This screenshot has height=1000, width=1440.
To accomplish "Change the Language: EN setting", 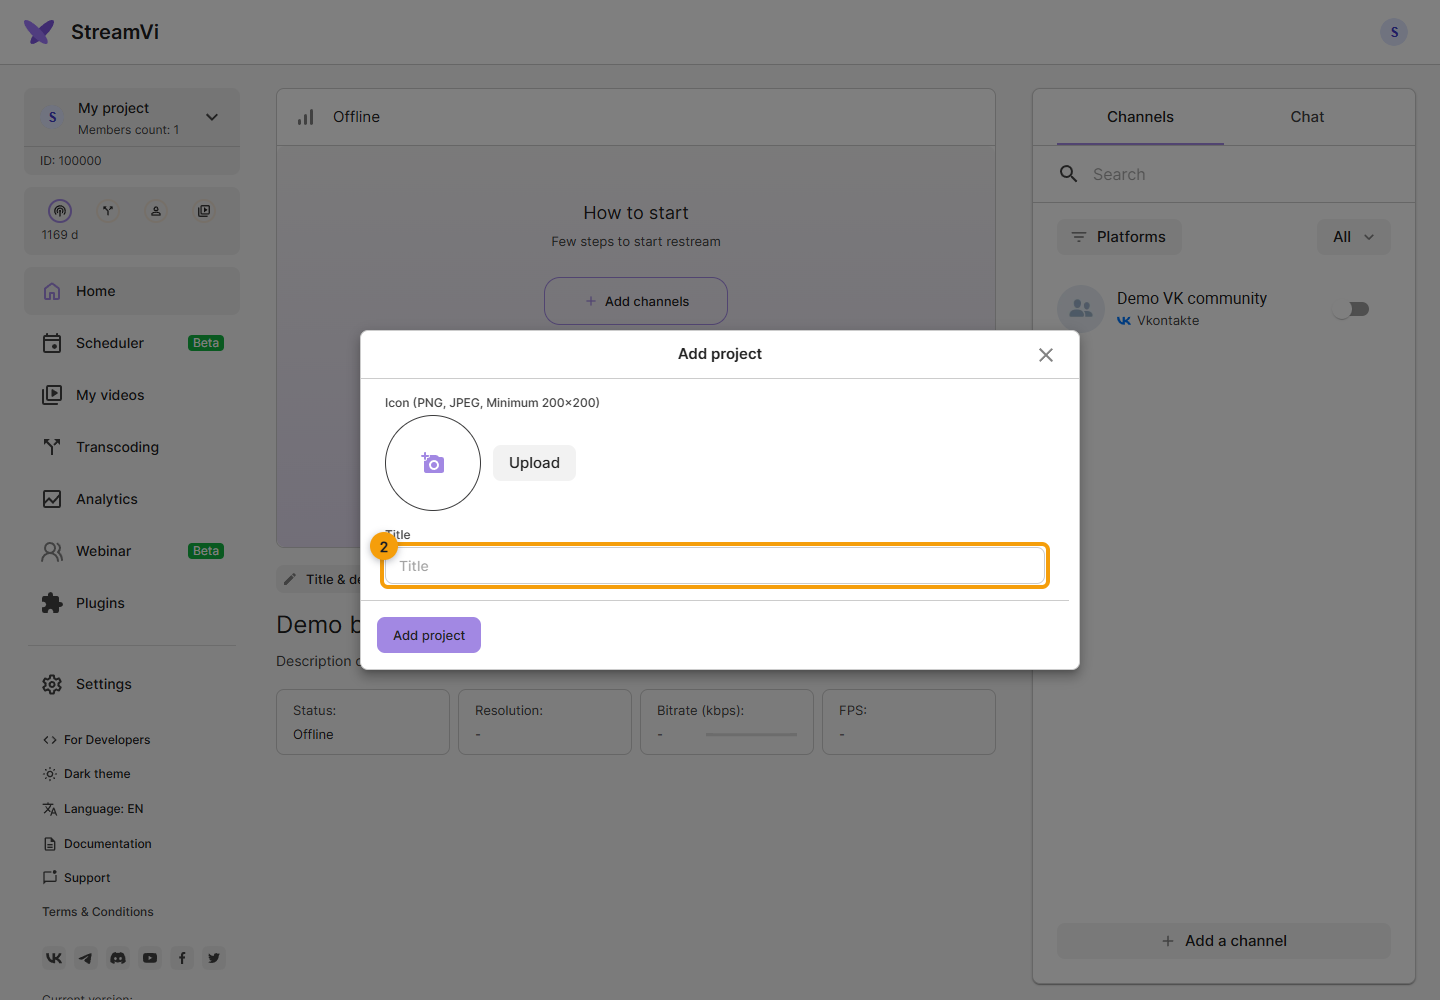I will [x=93, y=809].
